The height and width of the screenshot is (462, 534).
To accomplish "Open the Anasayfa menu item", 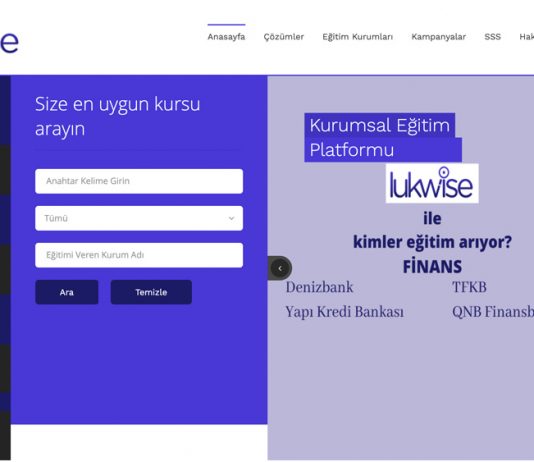I will pyautogui.click(x=226, y=37).
